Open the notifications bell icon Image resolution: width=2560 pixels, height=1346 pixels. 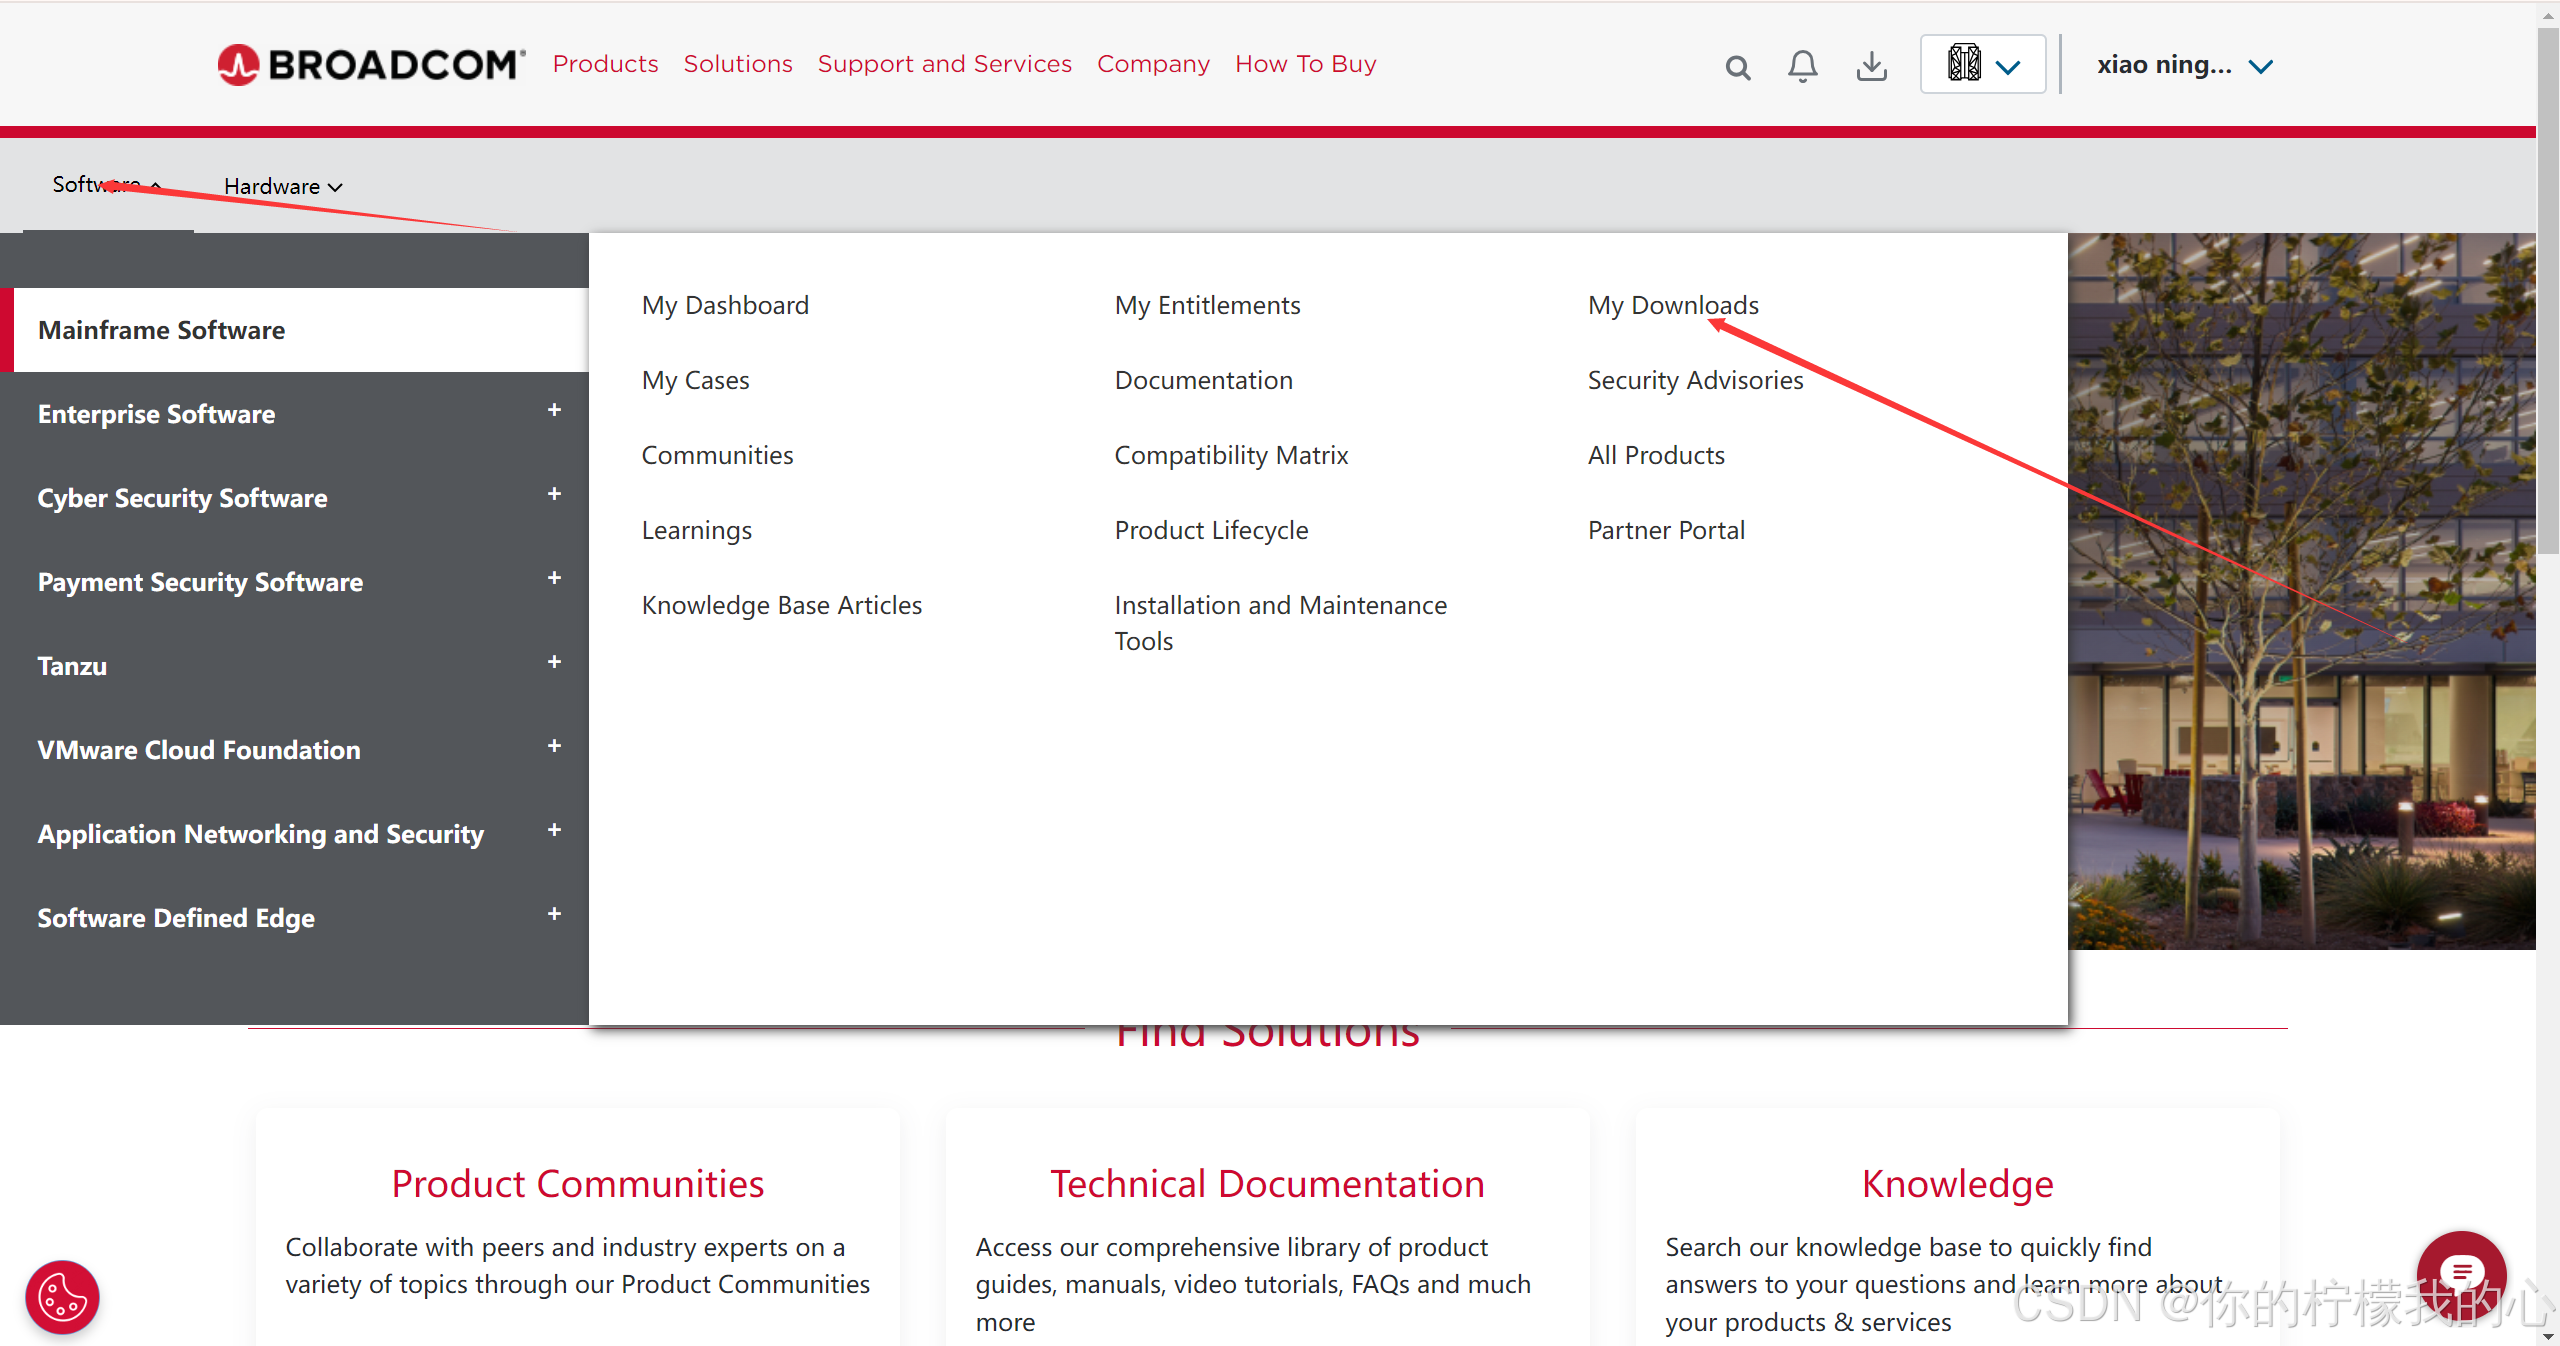tap(1803, 66)
